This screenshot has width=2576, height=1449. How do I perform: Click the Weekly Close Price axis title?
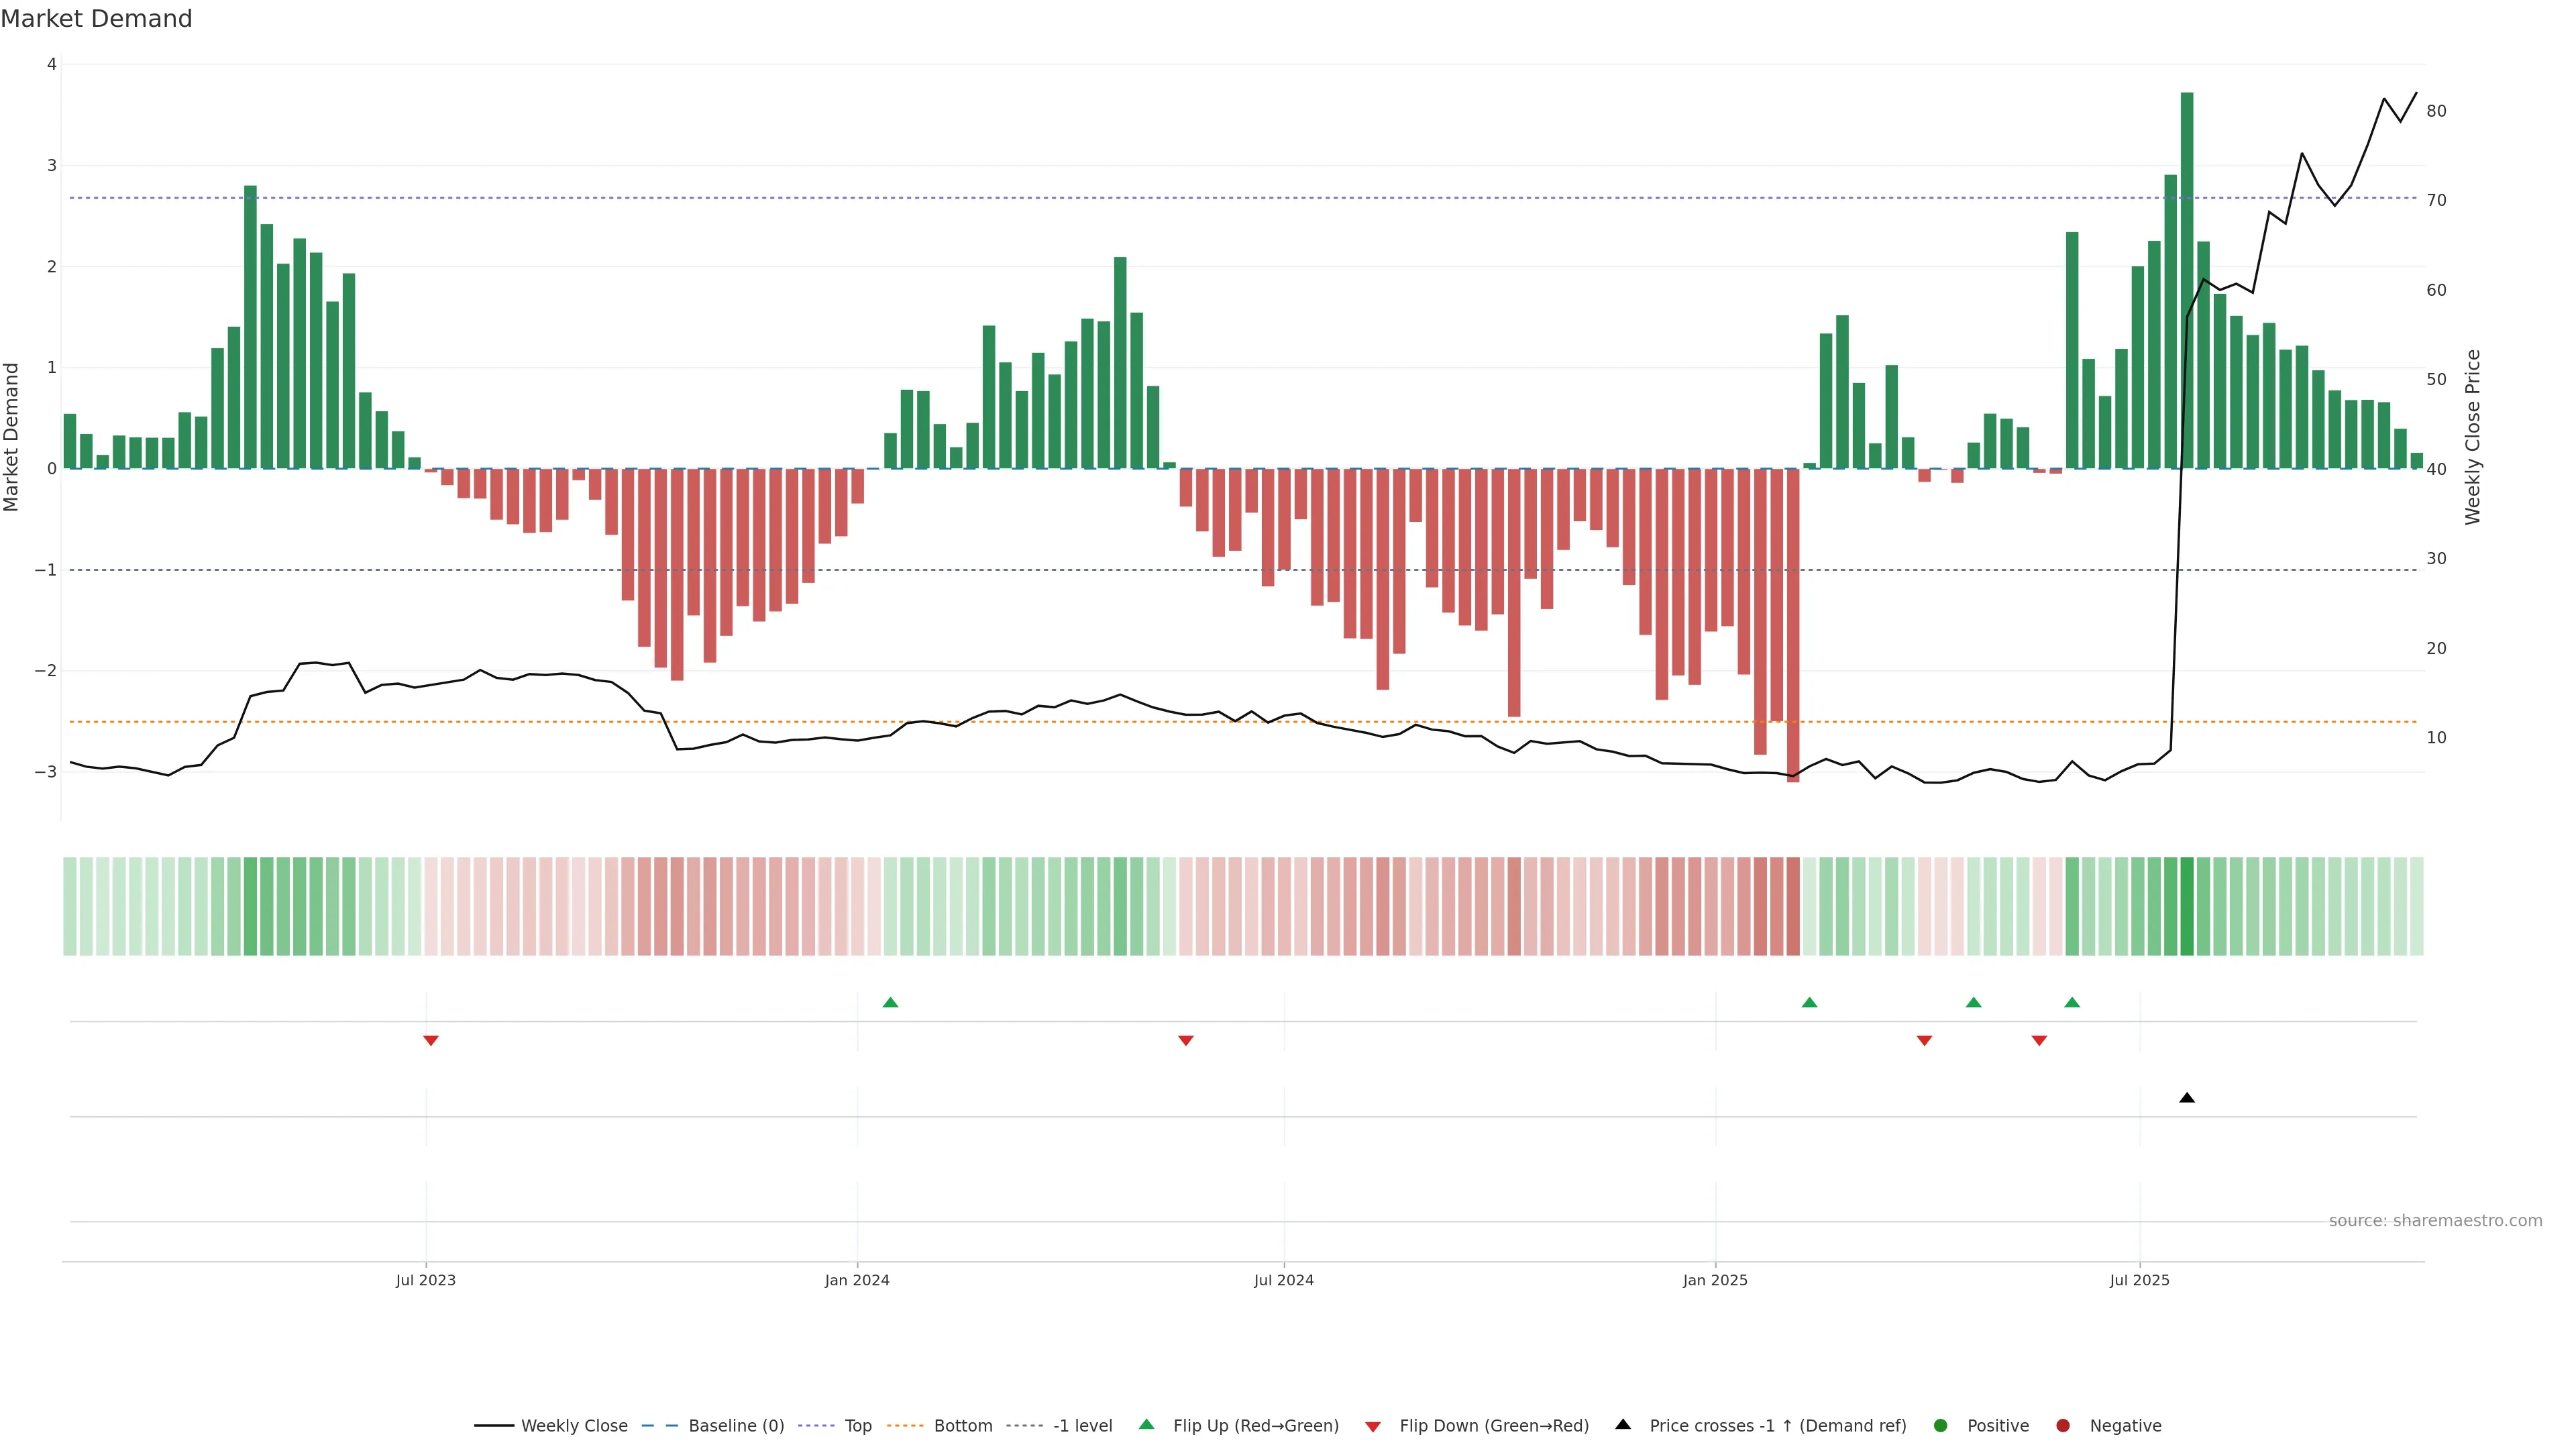2473,437
